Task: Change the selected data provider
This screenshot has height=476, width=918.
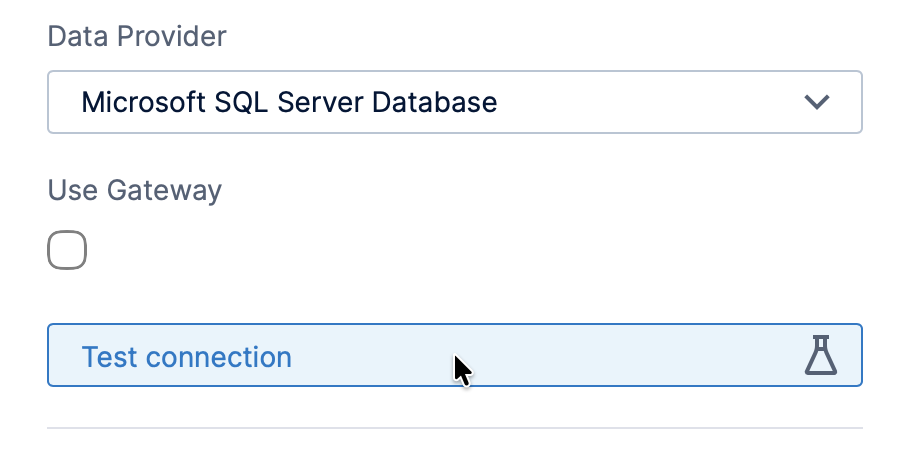Action: pyautogui.click(x=455, y=102)
